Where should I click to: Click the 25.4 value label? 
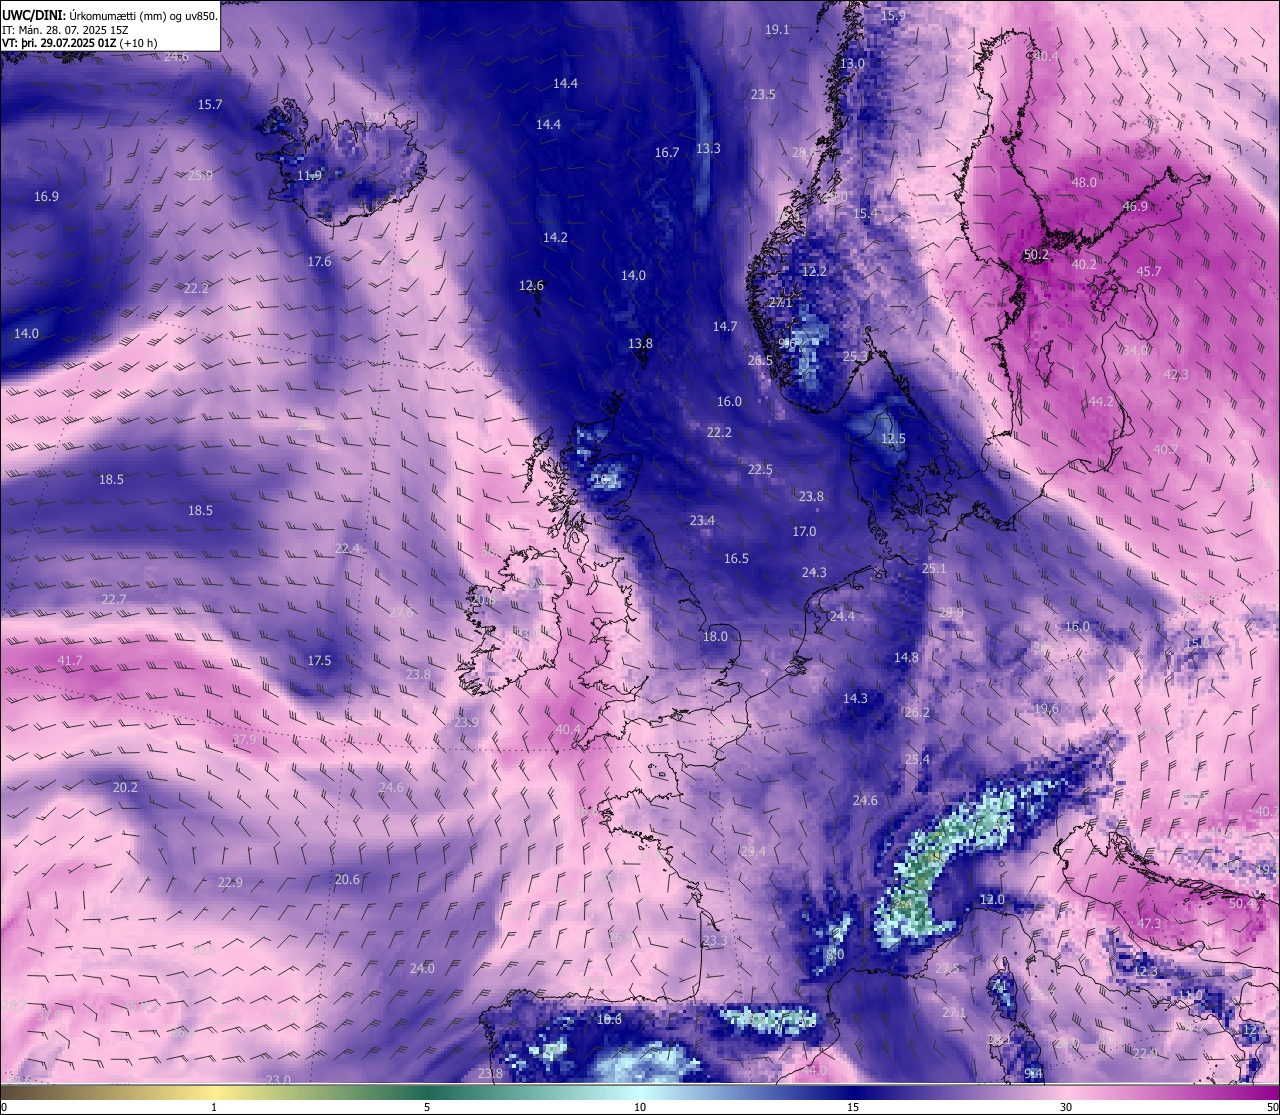point(917,760)
